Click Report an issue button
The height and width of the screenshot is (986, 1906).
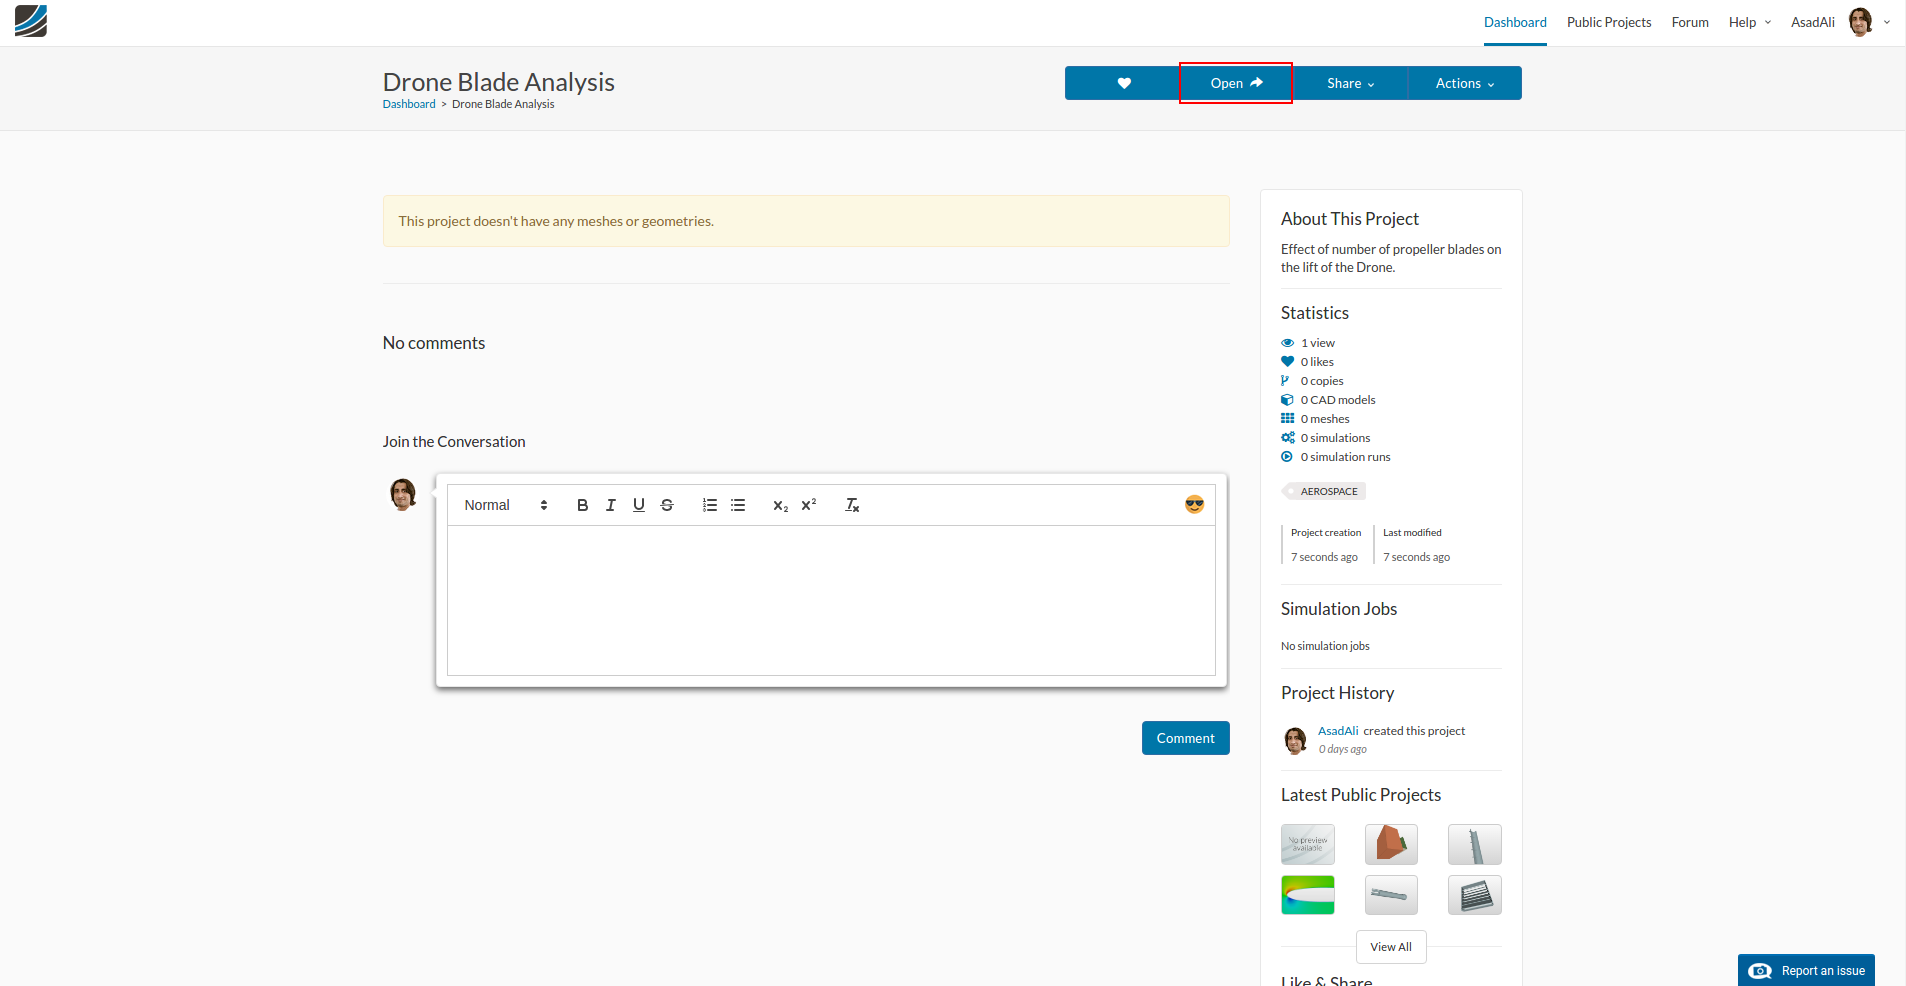pyautogui.click(x=1806, y=970)
